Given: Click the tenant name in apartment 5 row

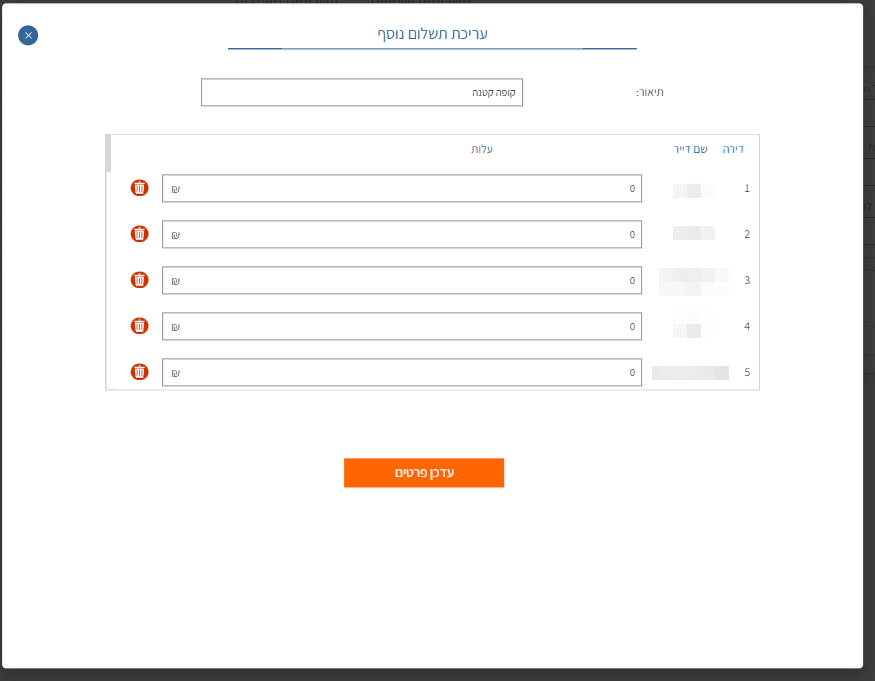Looking at the screenshot, I should coord(690,373).
